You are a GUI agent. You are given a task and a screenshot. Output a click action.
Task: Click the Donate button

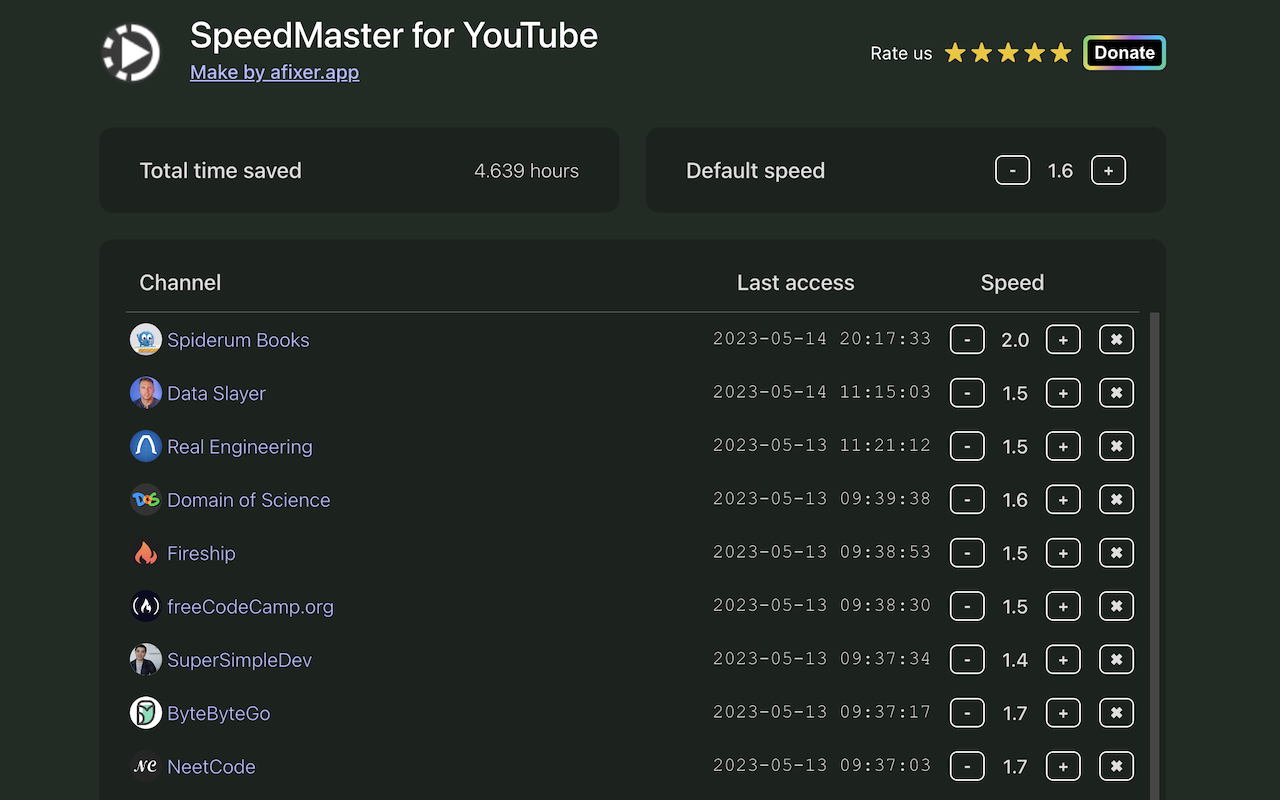point(1124,53)
